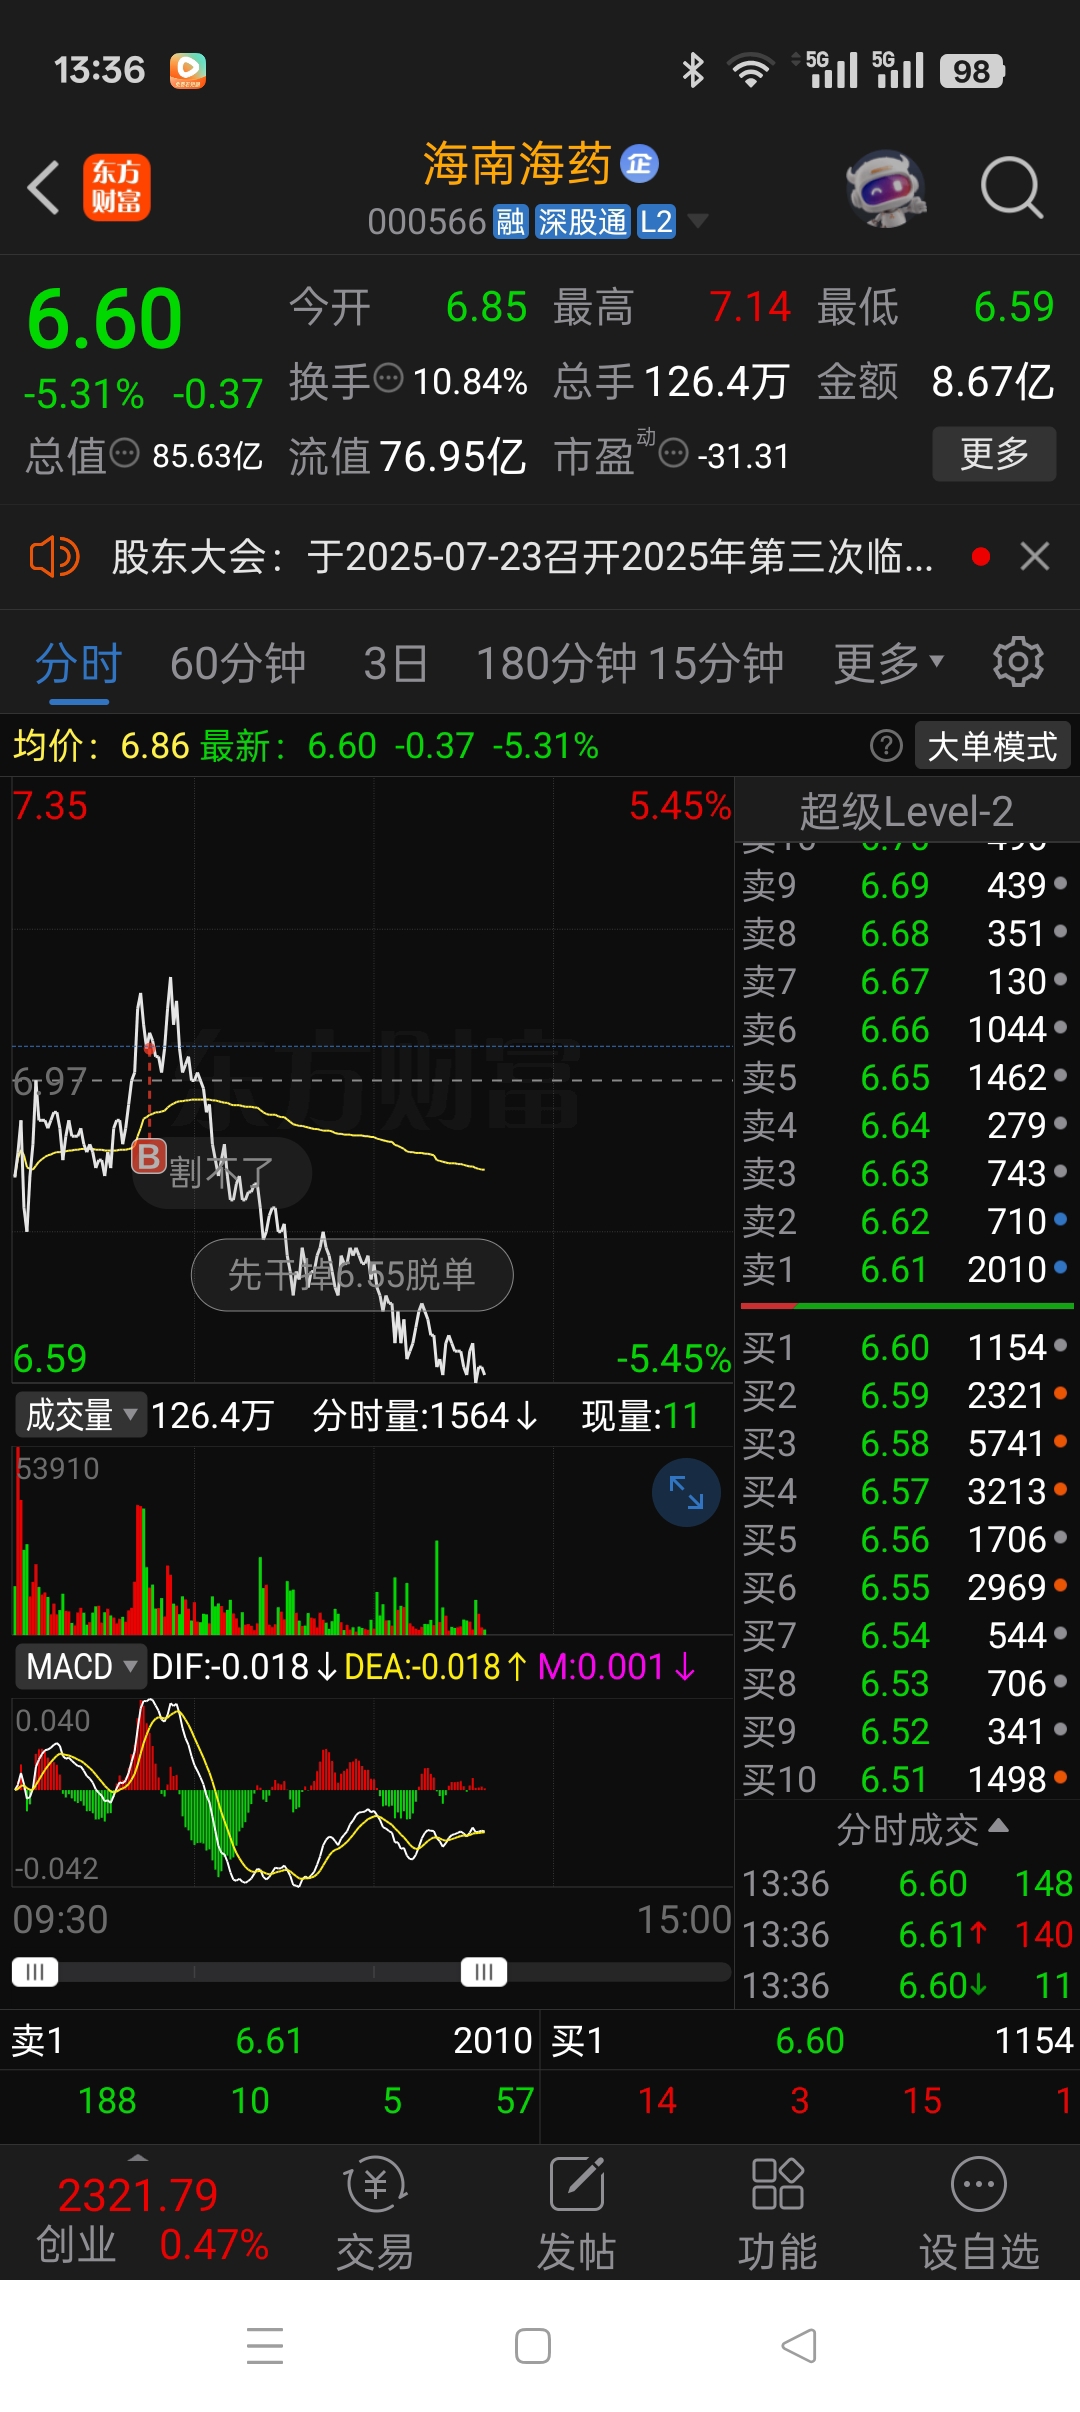Select 买6 6.55 order row
The image size is (1080, 2412).
[906, 1587]
